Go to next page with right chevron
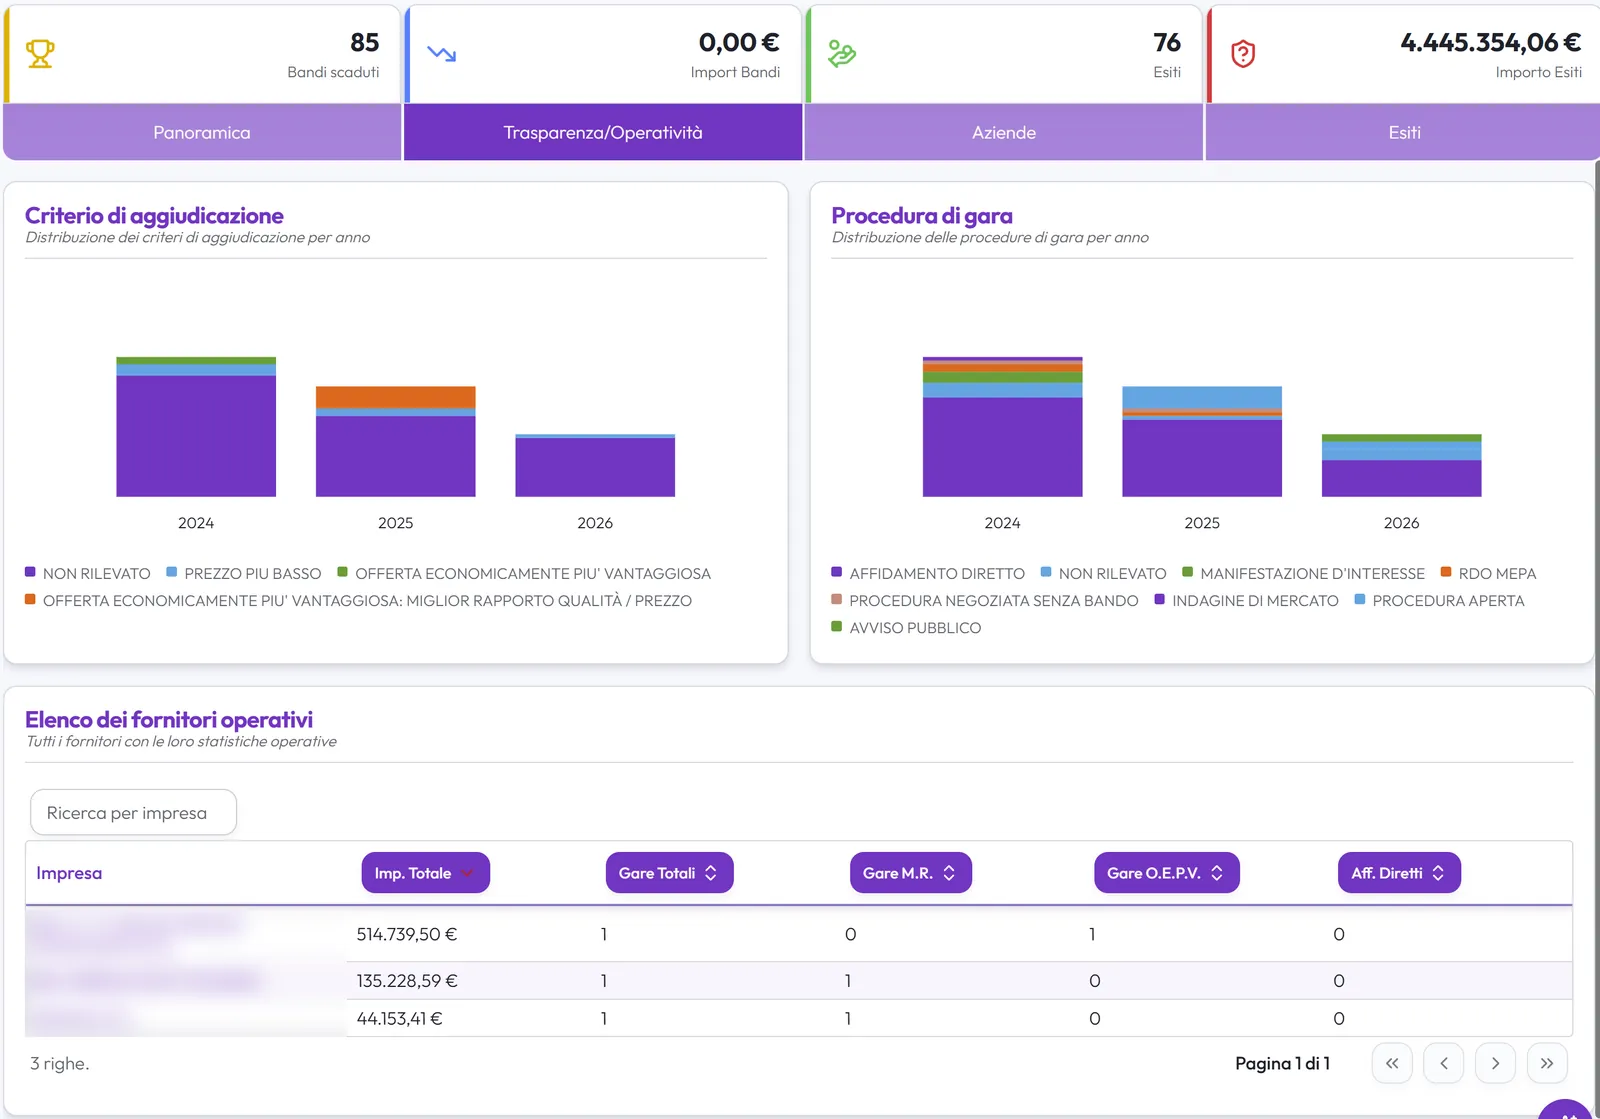The width and height of the screenshot is (1600, 1119). (1495, 1063)
